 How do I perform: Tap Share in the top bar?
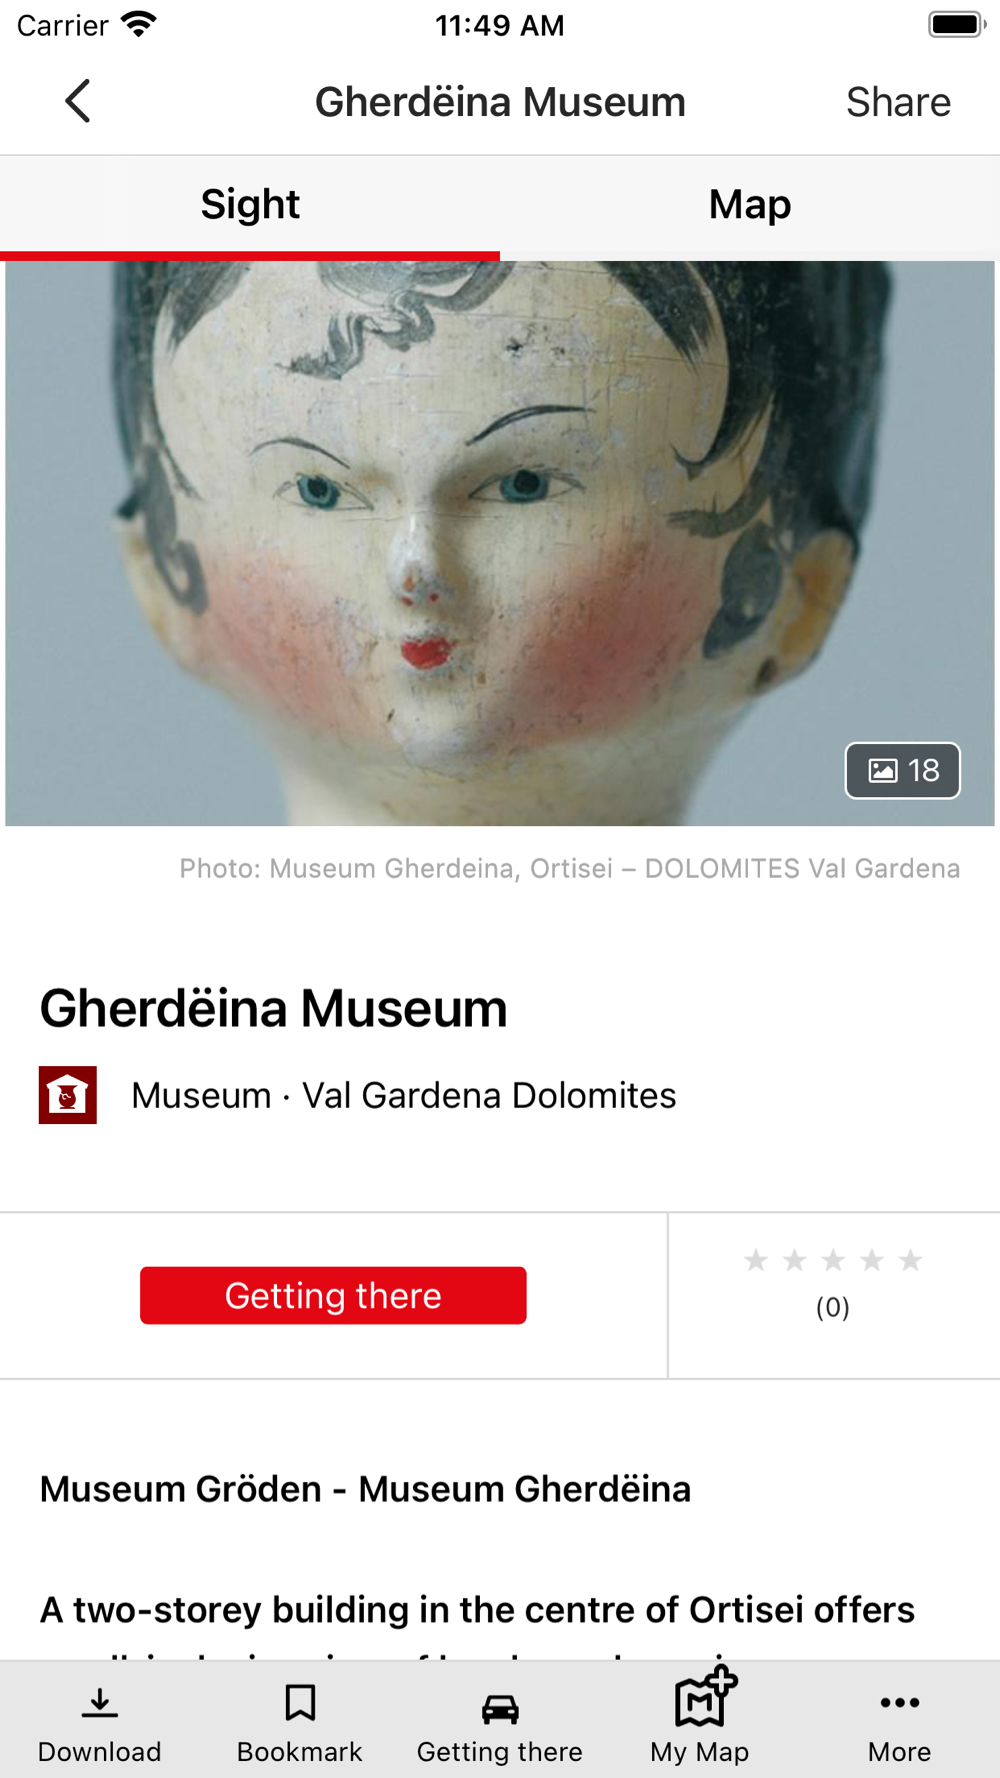pos(898,102)
